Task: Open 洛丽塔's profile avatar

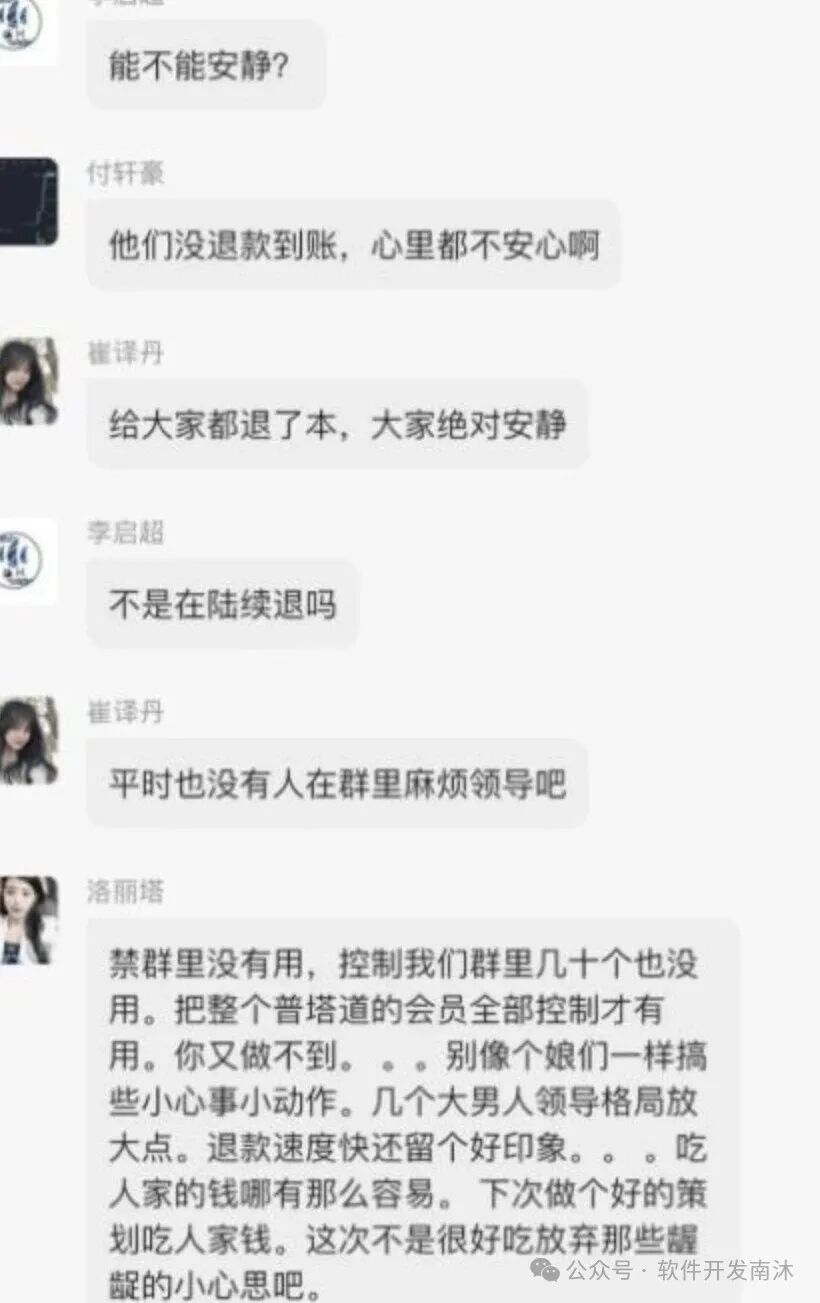Action: coord(27,920)
